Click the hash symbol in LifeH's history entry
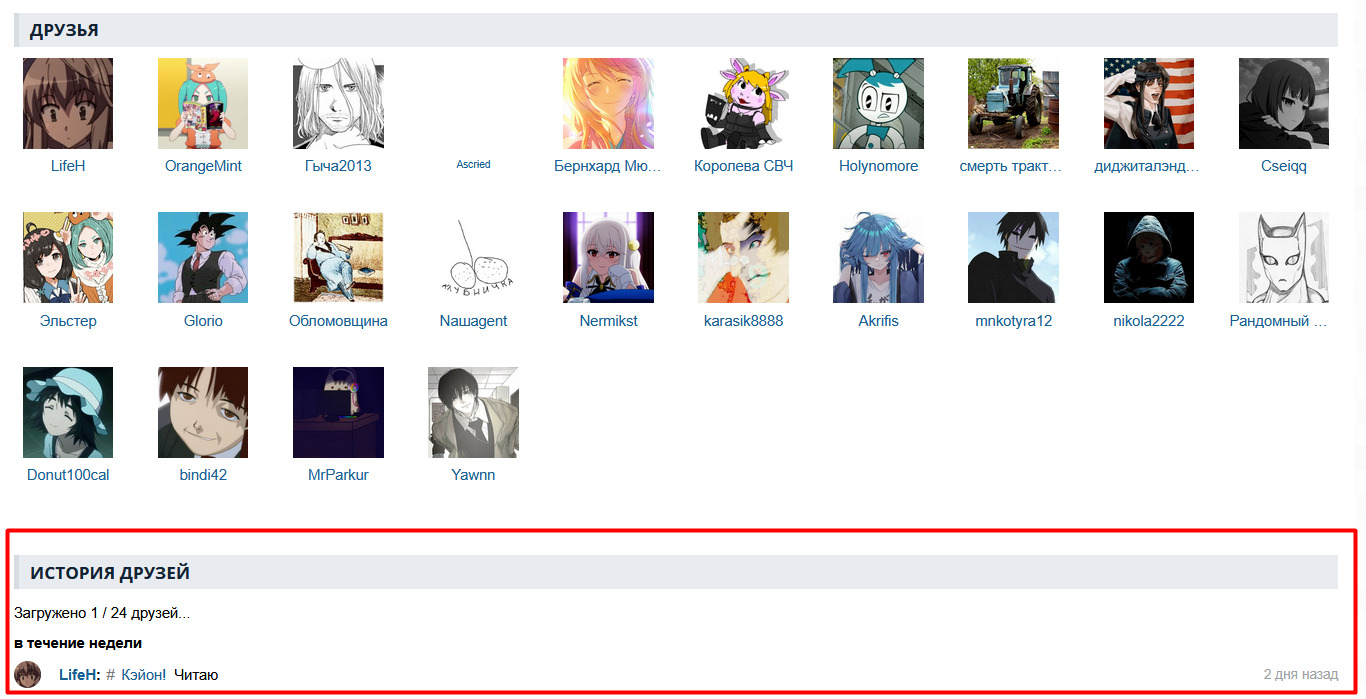Image resolution: width=1366 pixels, height=699 pixels. [110, 675]
